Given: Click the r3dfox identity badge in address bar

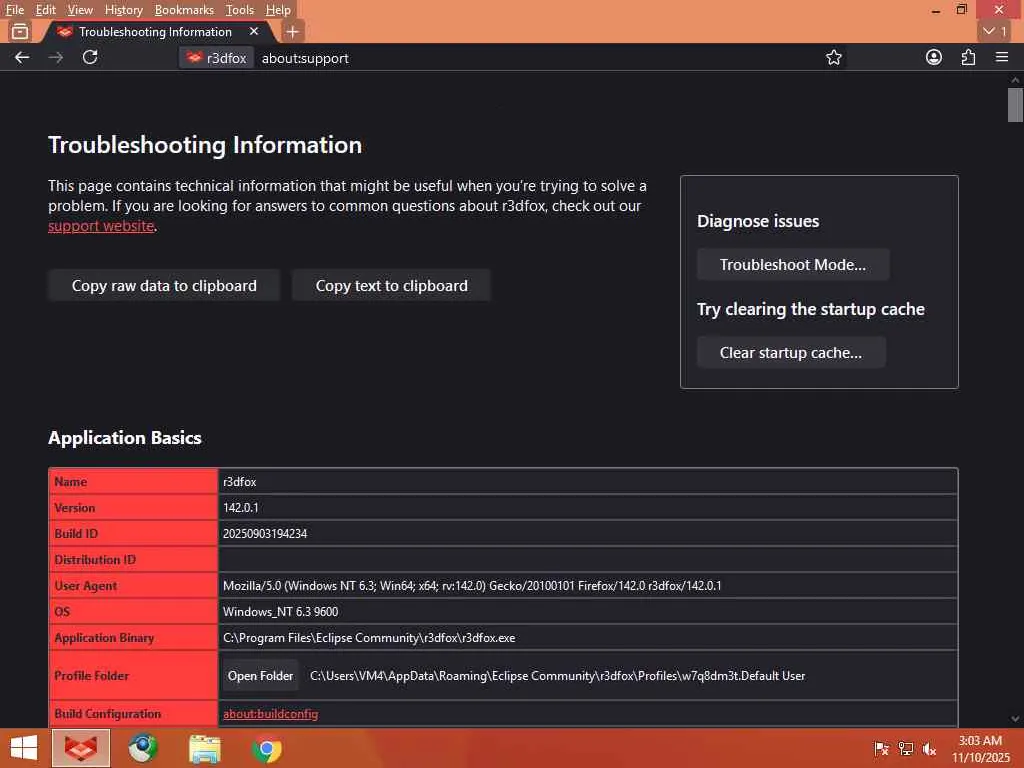Looking at the screenshot, I should click(217, 58).
